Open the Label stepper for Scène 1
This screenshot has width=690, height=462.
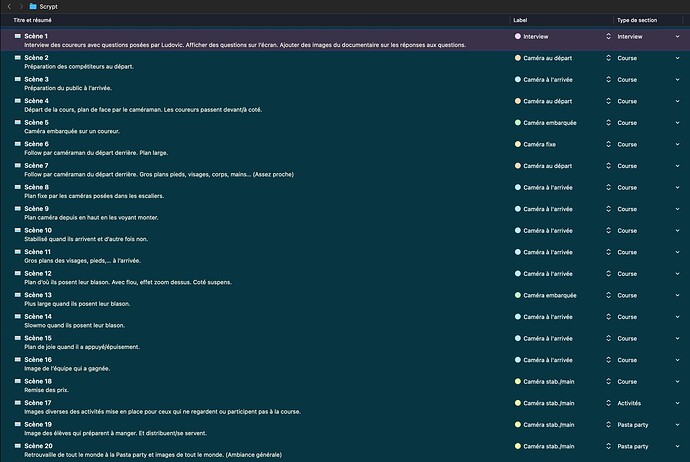click(608, 36)
